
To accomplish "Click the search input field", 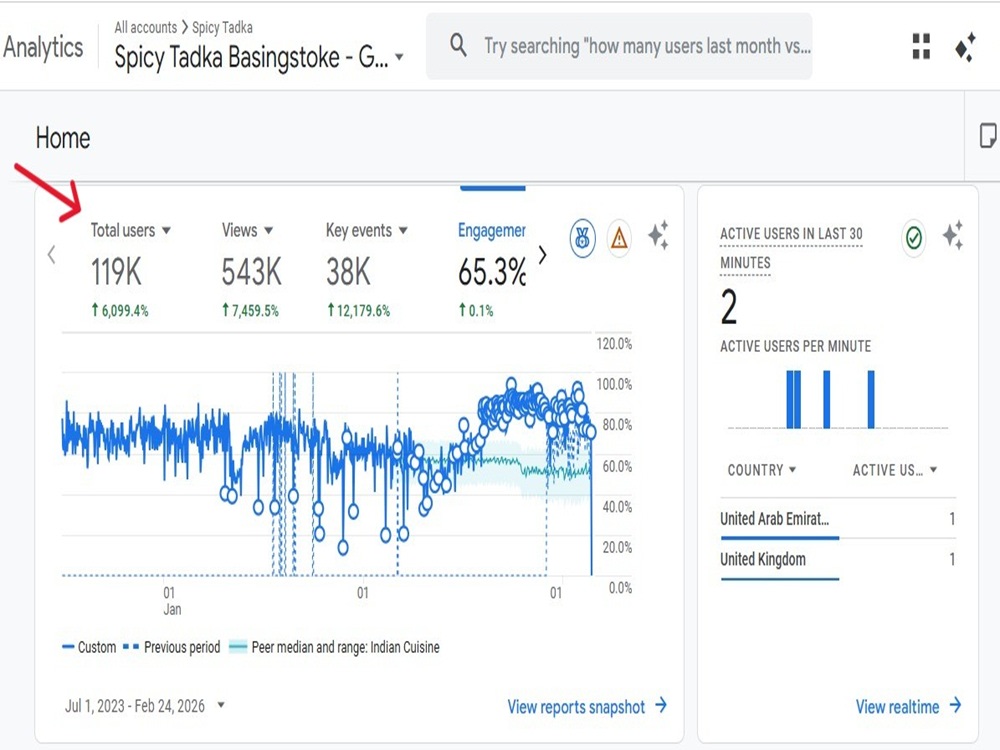I will 619,46.
